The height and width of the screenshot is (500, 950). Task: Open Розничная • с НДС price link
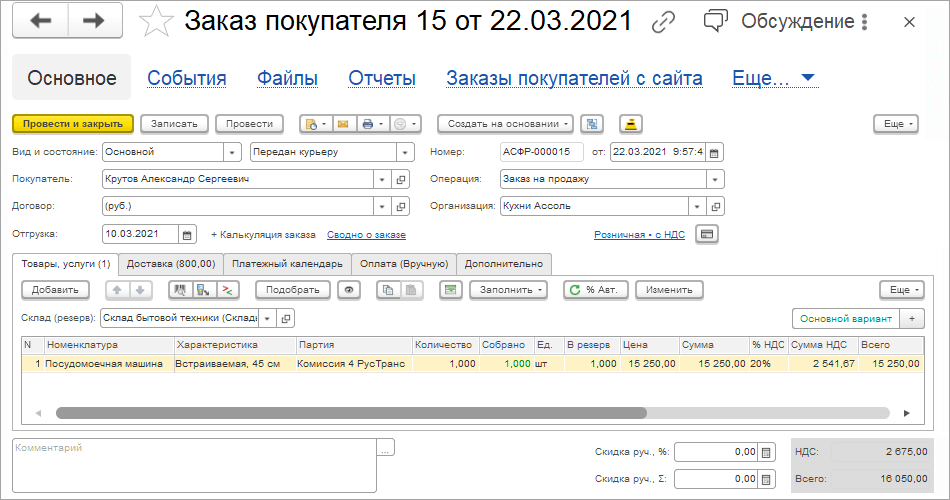[x=639, y=235]
